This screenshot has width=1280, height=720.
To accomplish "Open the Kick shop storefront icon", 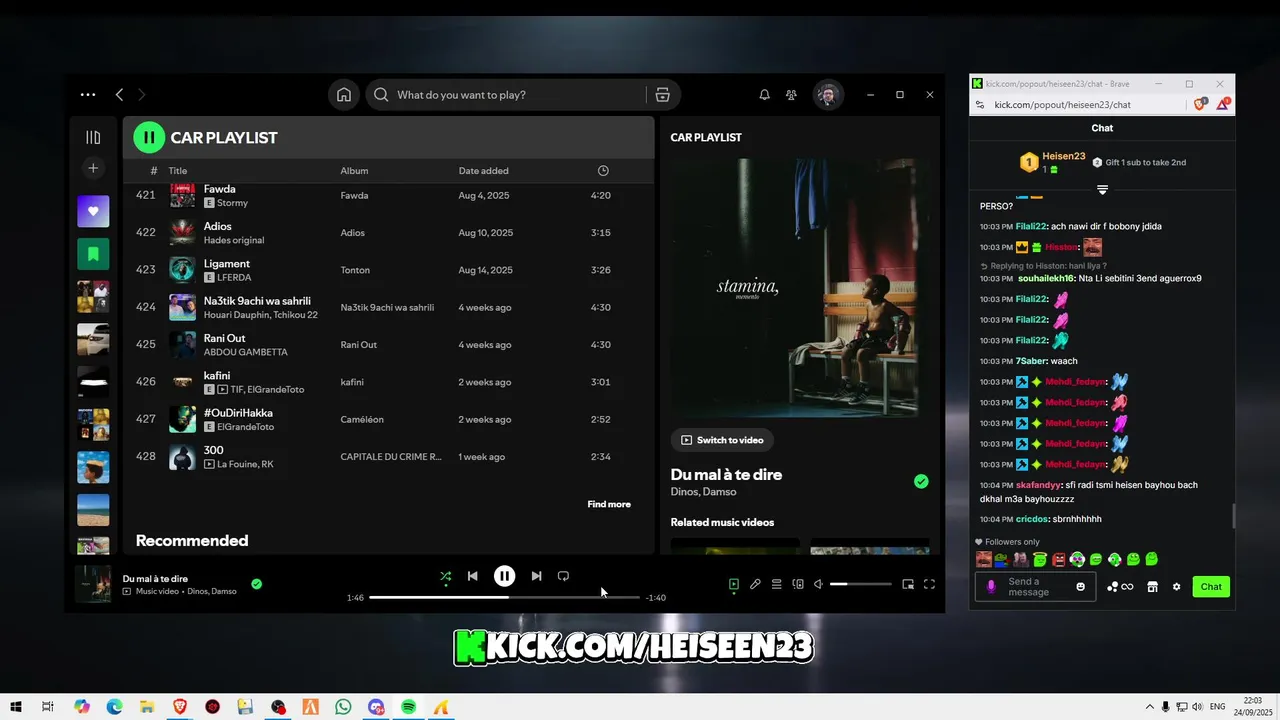I will coord(1152,587).
